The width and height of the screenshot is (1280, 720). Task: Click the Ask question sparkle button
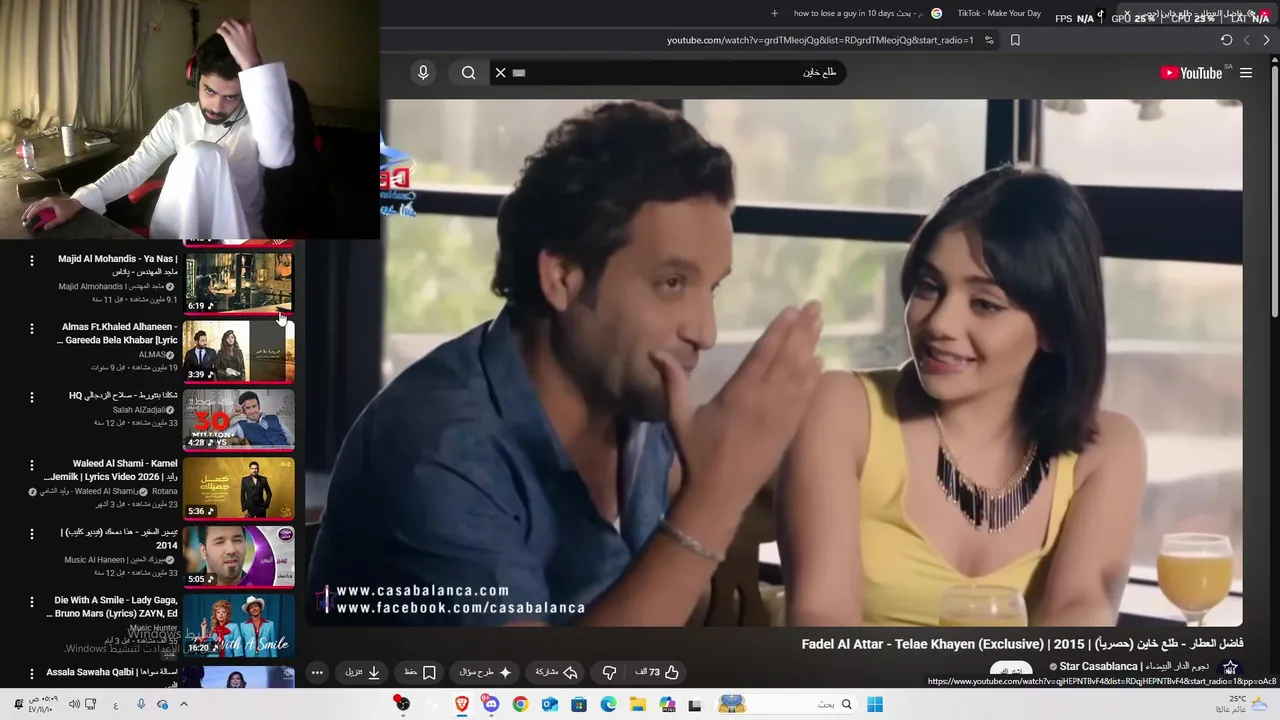click(486, 672)
